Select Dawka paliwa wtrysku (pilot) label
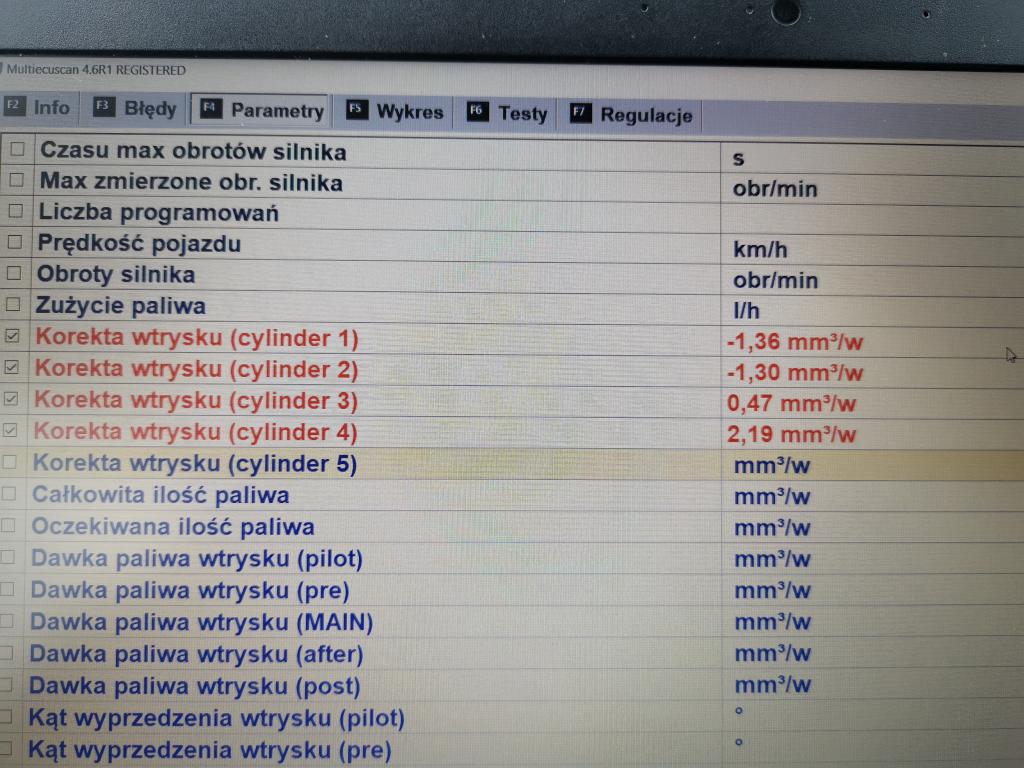The height and width of the screenshot is (768, 1024). click(196, 559)
